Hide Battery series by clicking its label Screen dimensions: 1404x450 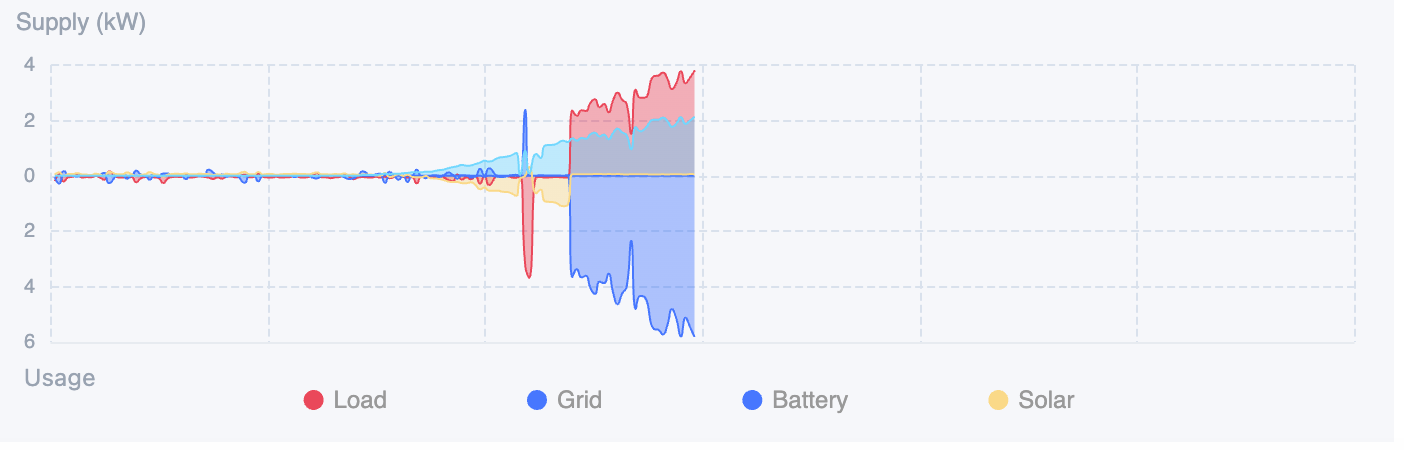810,401
